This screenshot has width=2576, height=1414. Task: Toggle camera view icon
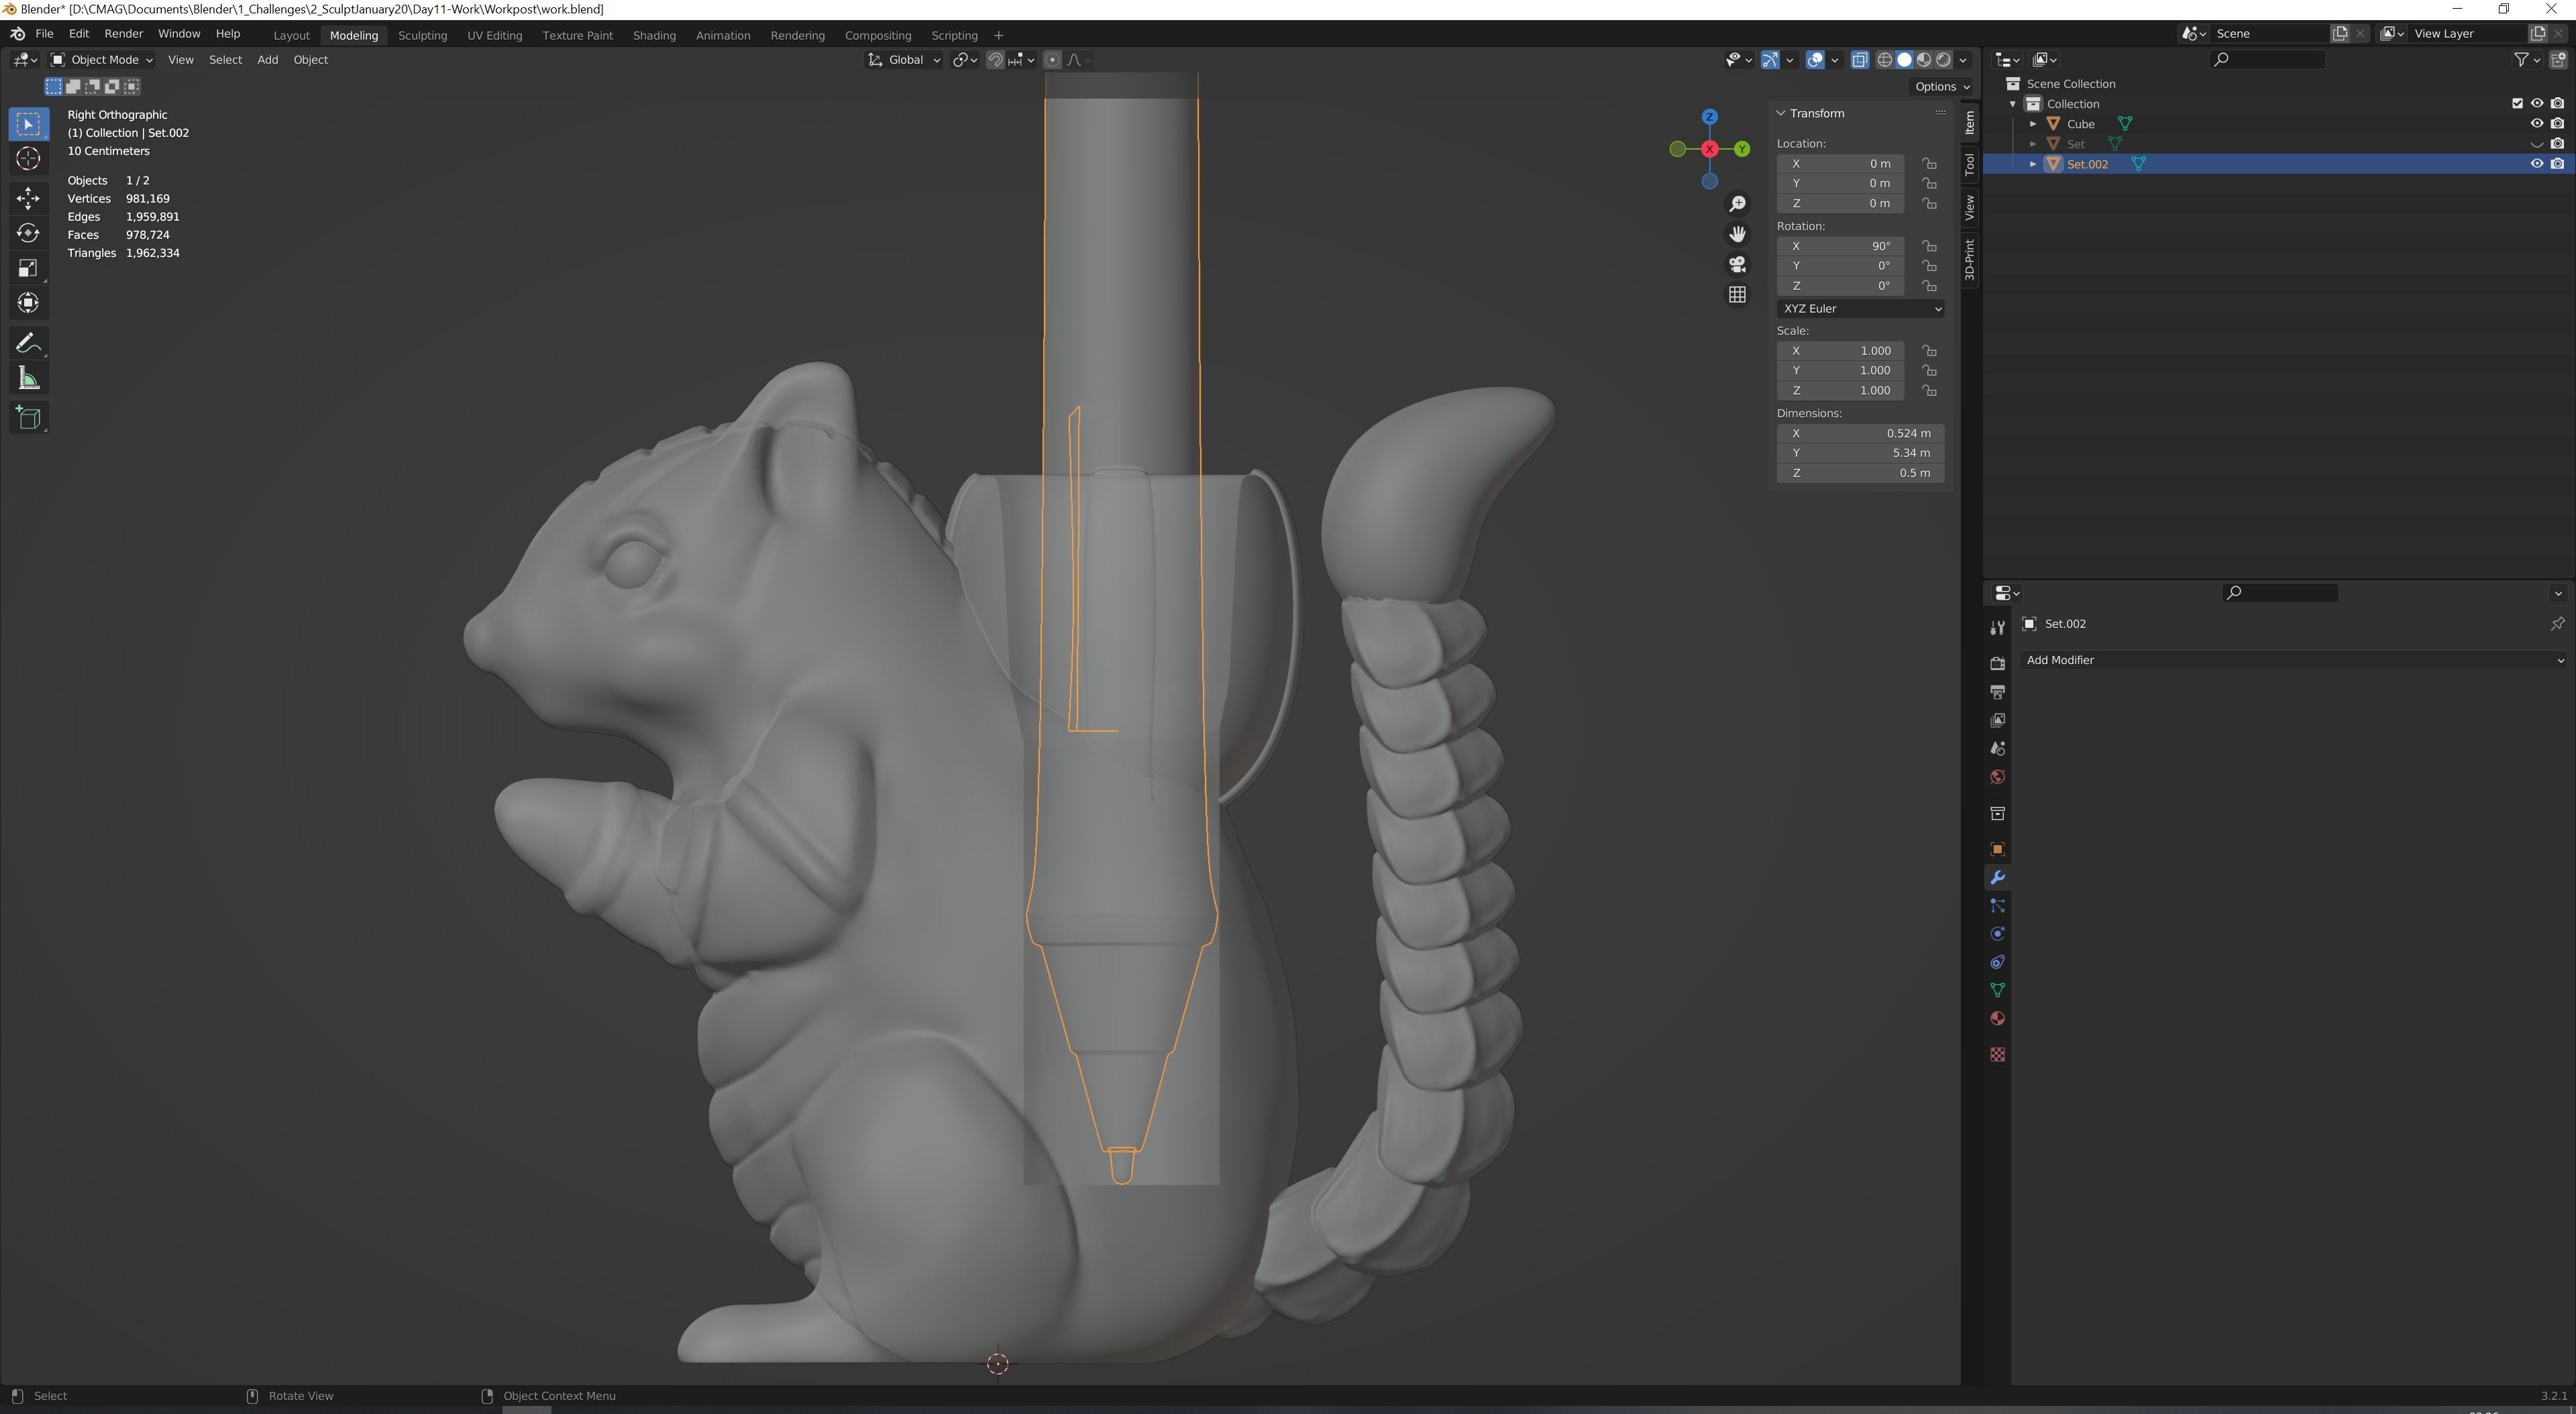(x=1737, y=264)
